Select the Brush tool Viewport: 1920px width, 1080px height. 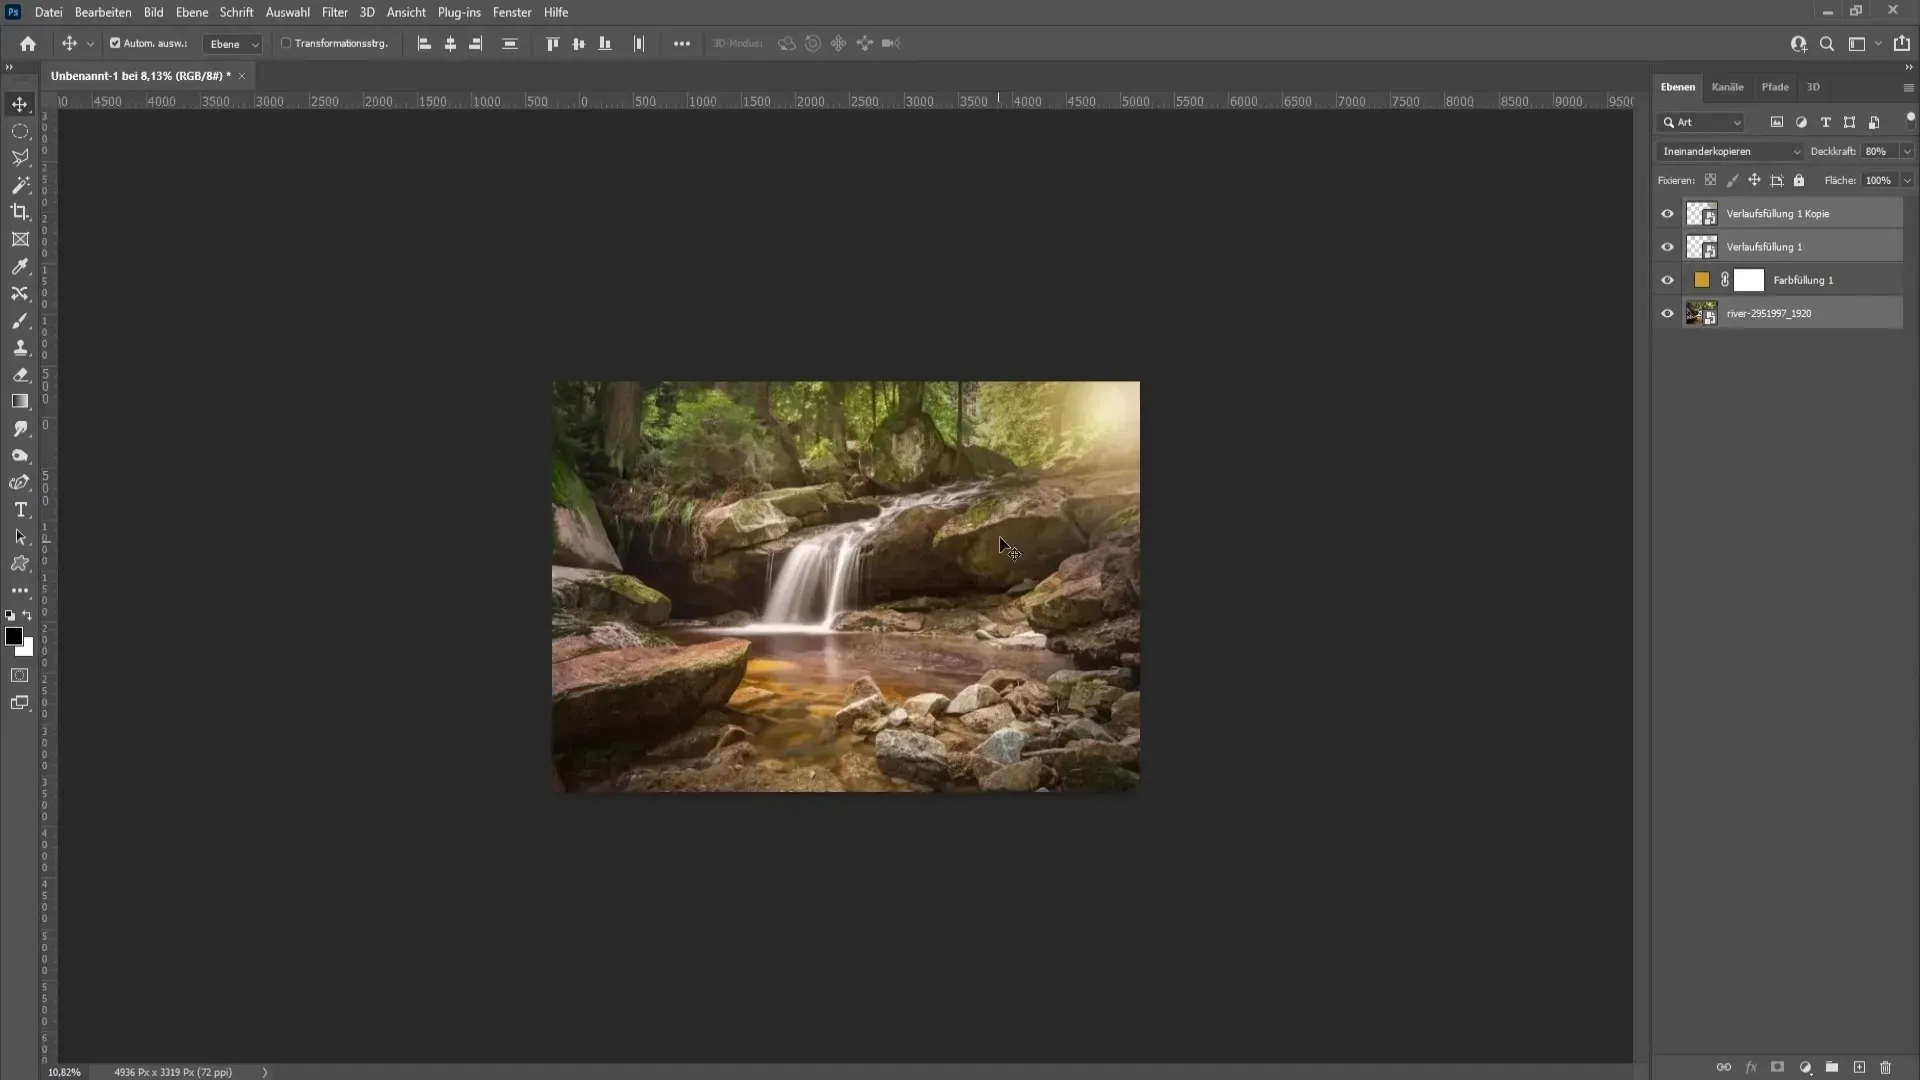(20, 321)
